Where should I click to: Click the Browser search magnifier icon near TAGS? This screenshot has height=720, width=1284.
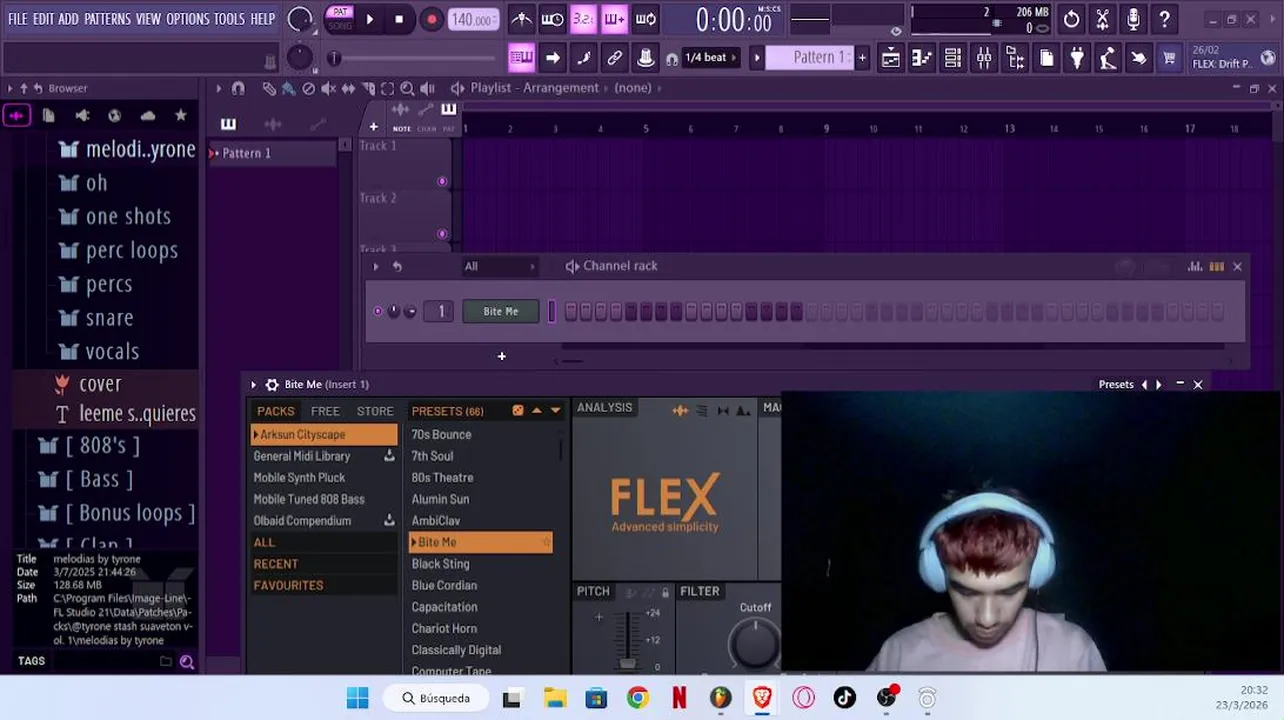pos(187,661)
